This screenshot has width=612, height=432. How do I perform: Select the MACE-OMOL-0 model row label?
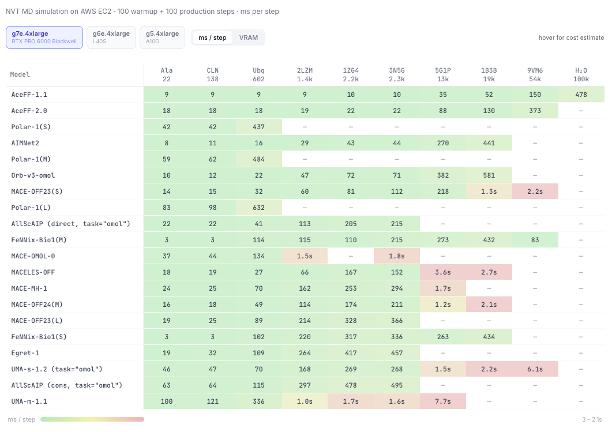coord(33,256)
